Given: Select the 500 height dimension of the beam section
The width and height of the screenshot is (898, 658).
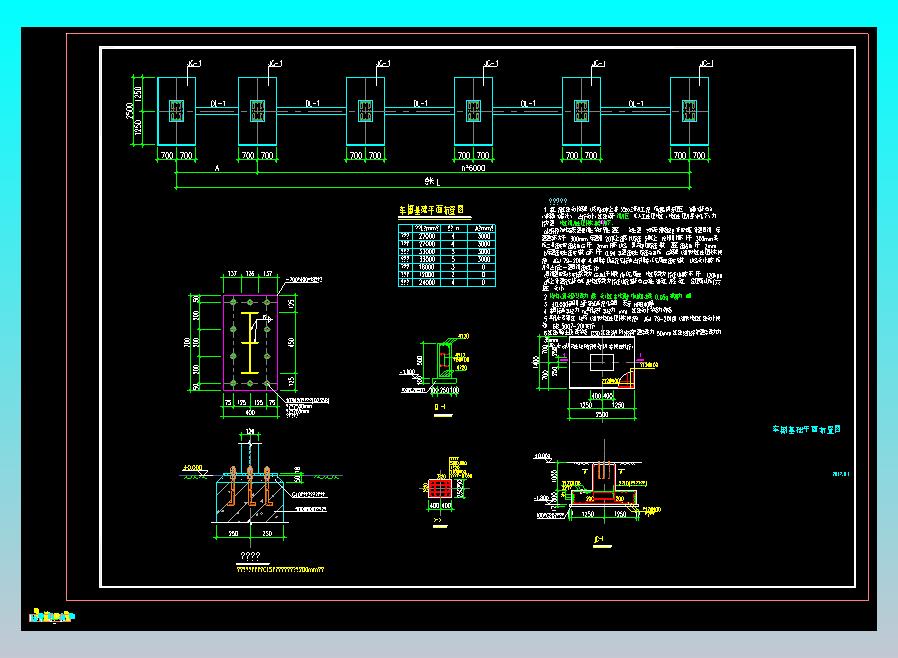Looking at the screenshot, I should pos(420,360).
